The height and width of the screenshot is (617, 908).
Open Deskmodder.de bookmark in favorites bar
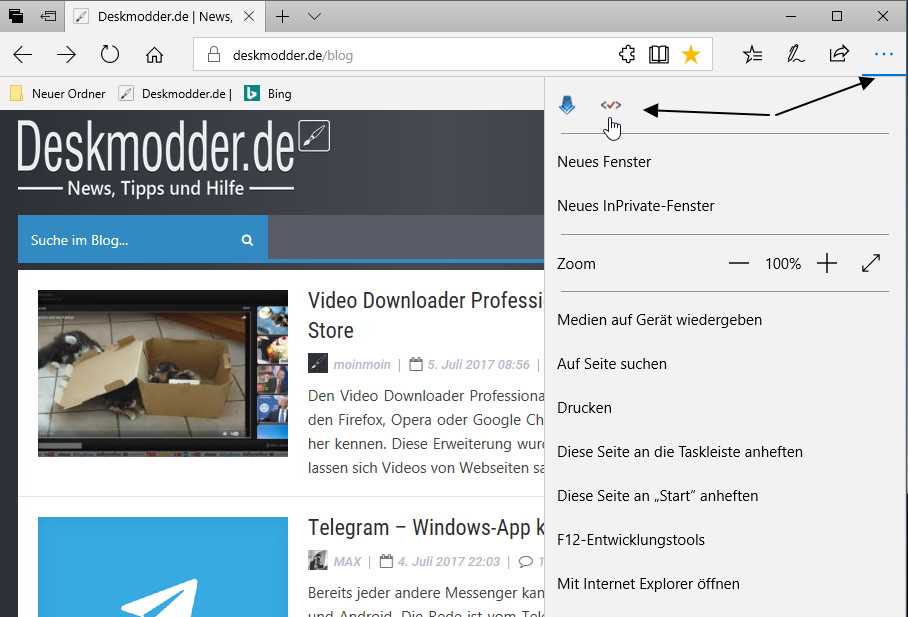pyautogui.click(x=175, y=93)
